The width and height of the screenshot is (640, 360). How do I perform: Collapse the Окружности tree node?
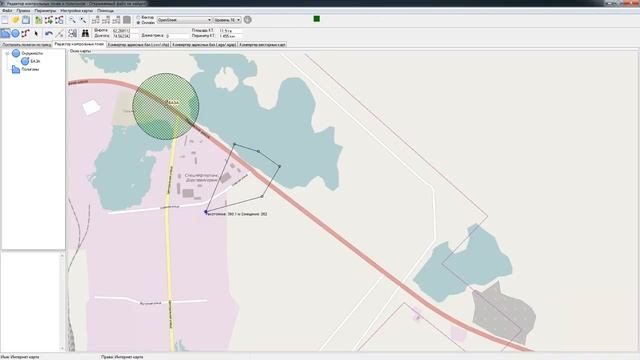click(7, 53)
